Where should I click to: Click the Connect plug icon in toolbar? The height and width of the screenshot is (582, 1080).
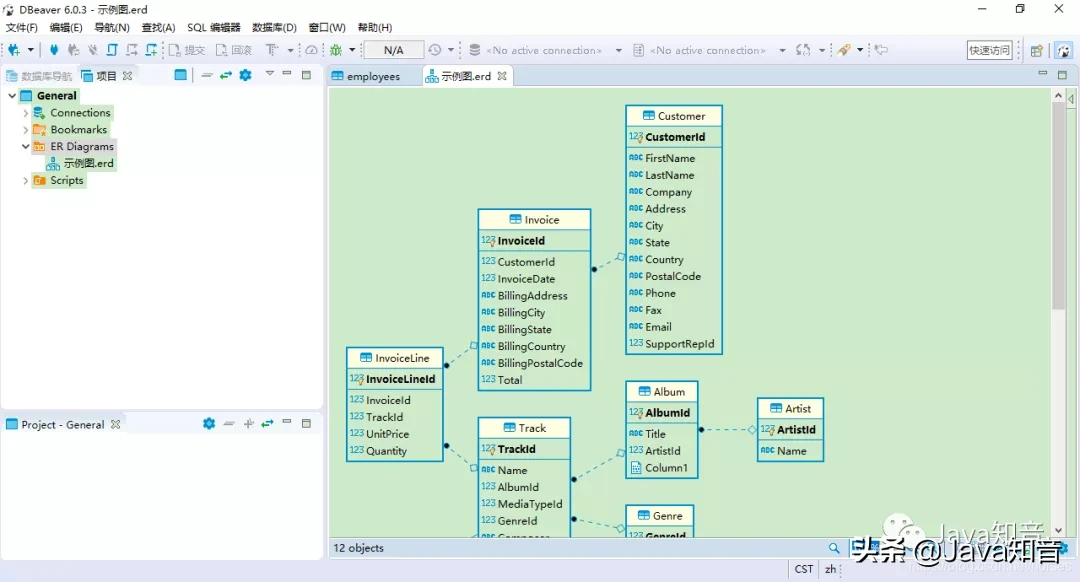click(x=54, y=50)
